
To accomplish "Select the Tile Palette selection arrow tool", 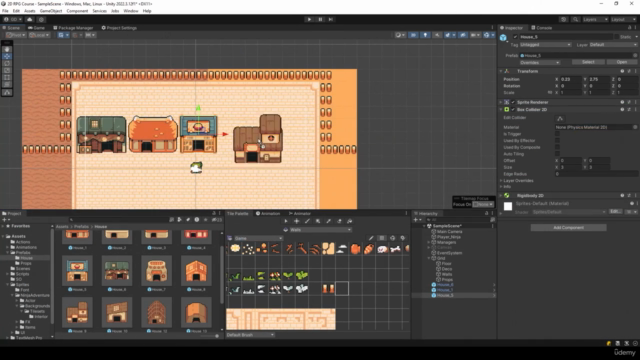I will [x=286, y=221].
